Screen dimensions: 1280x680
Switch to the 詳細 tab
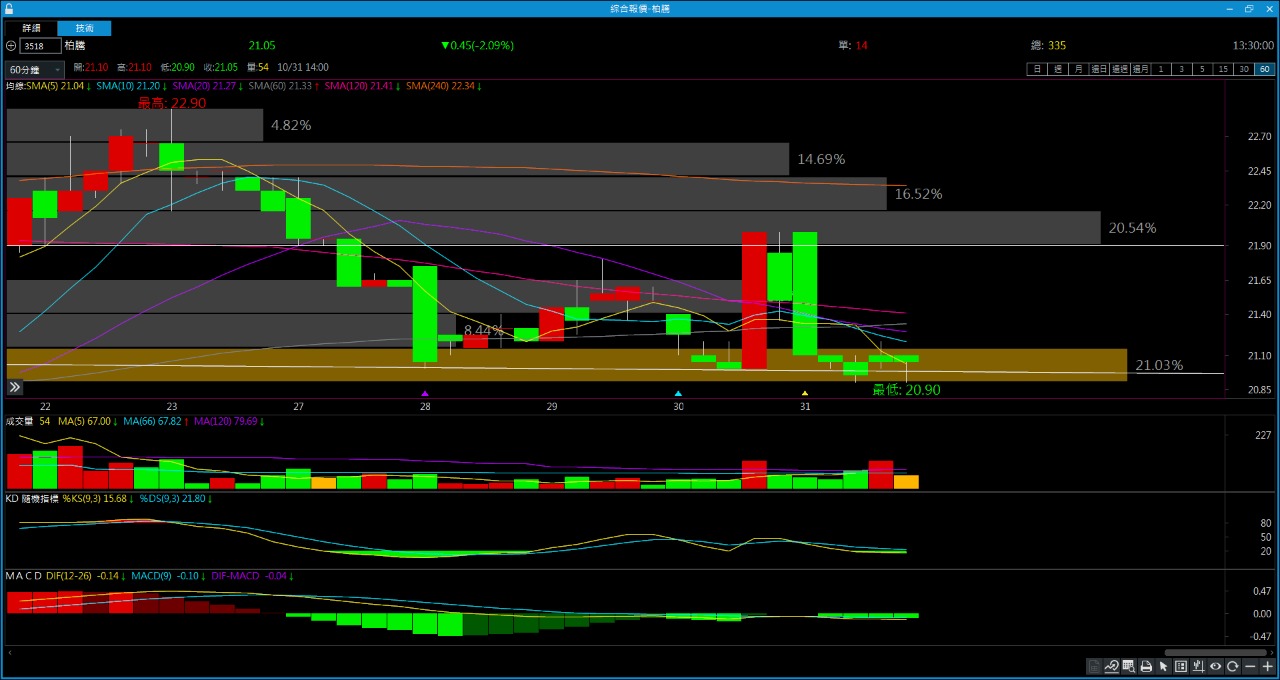[32, 28]
